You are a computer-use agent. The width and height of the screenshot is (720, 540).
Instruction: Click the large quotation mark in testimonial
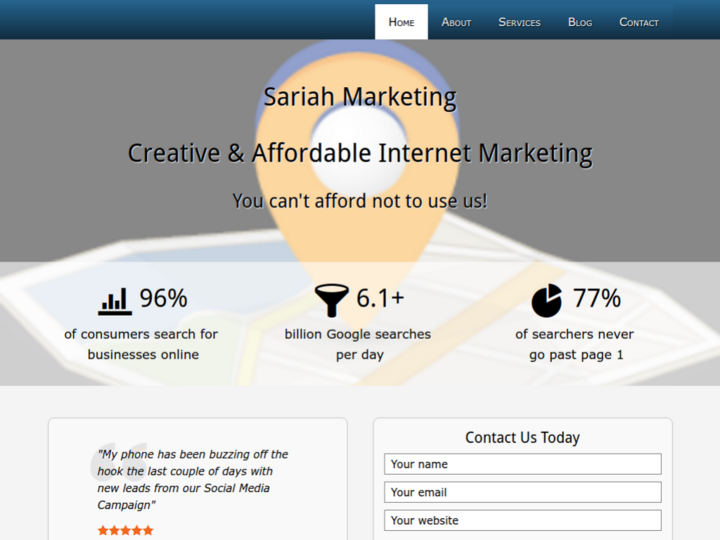click(x=121, y=462)
